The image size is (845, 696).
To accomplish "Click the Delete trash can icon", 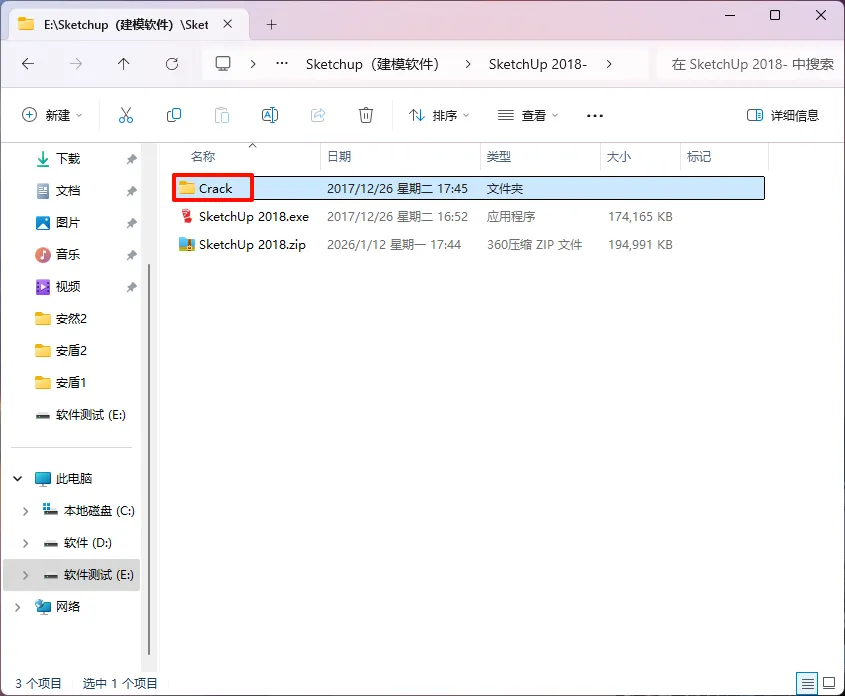I will [366, 115].
